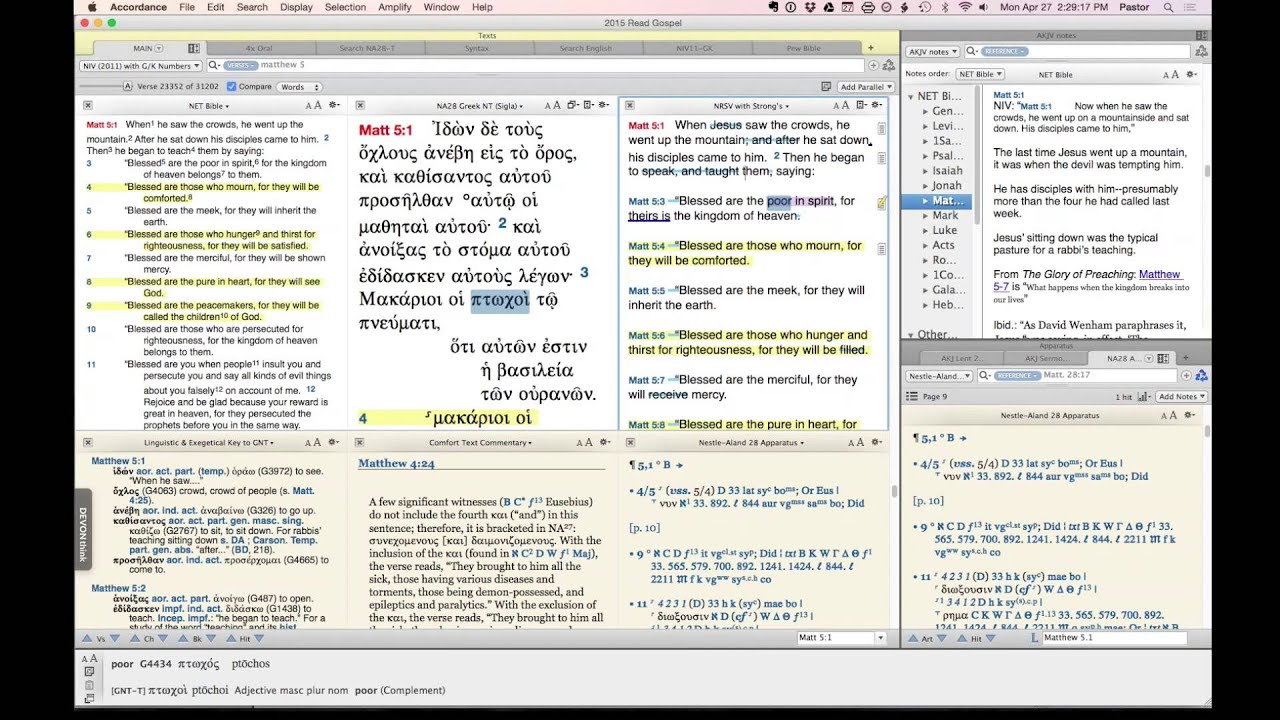Switch to the Search English tab
The width and height of the screenshot is (1280, 720).
point(586,48)
